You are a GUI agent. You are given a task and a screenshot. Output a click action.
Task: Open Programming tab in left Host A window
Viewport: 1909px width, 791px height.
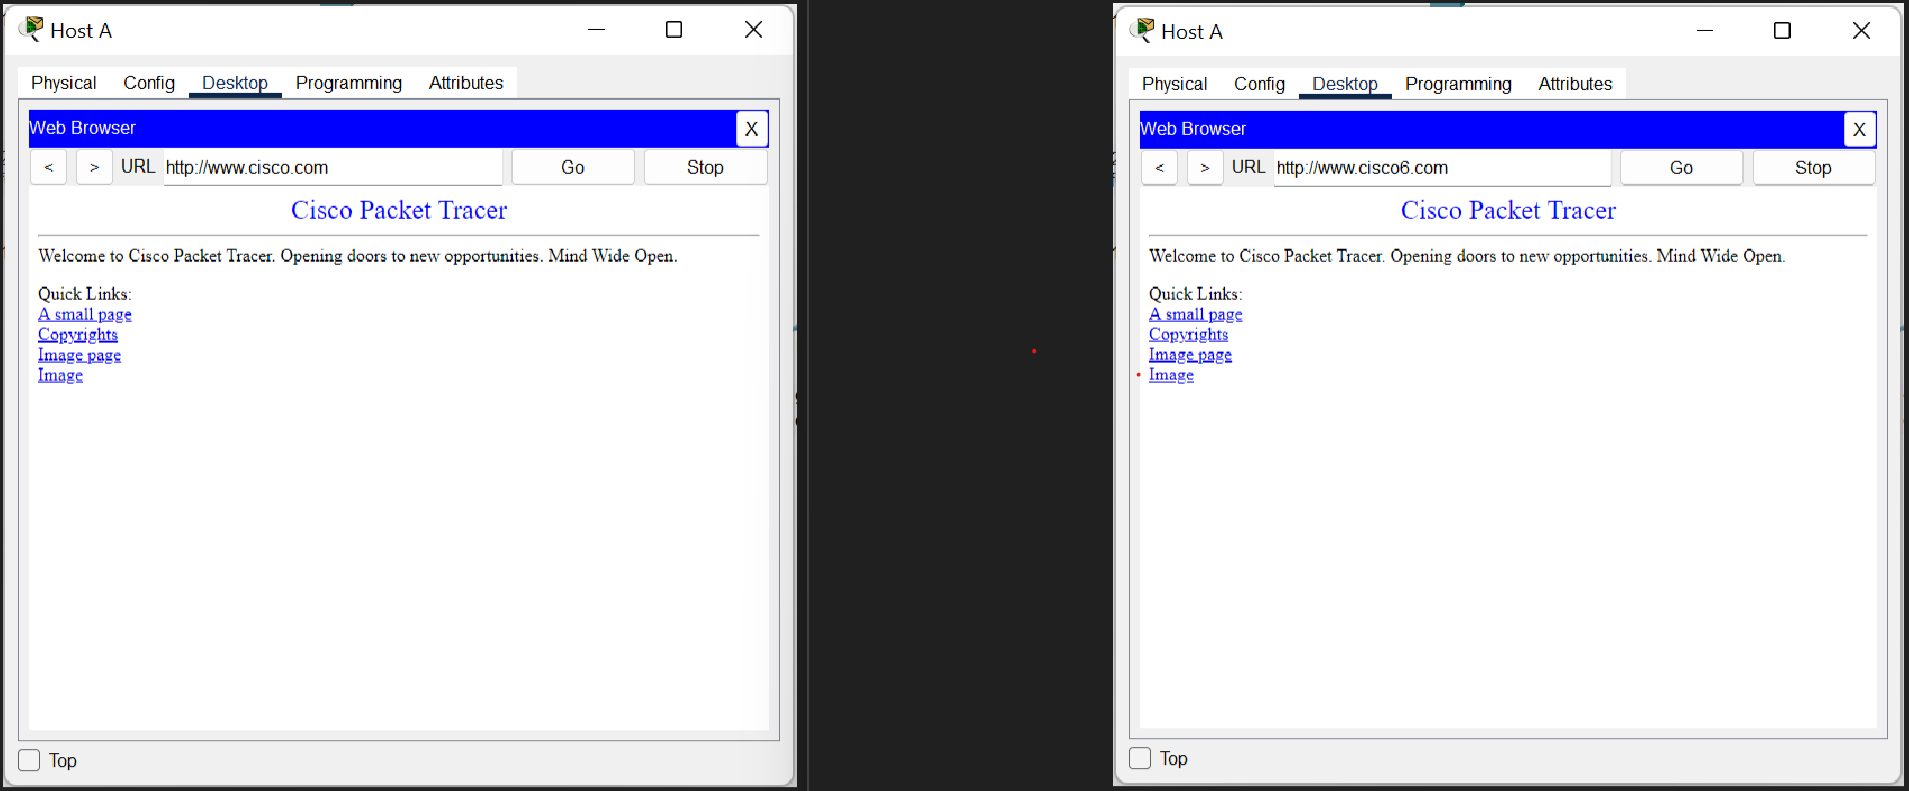tap(349, 83)
